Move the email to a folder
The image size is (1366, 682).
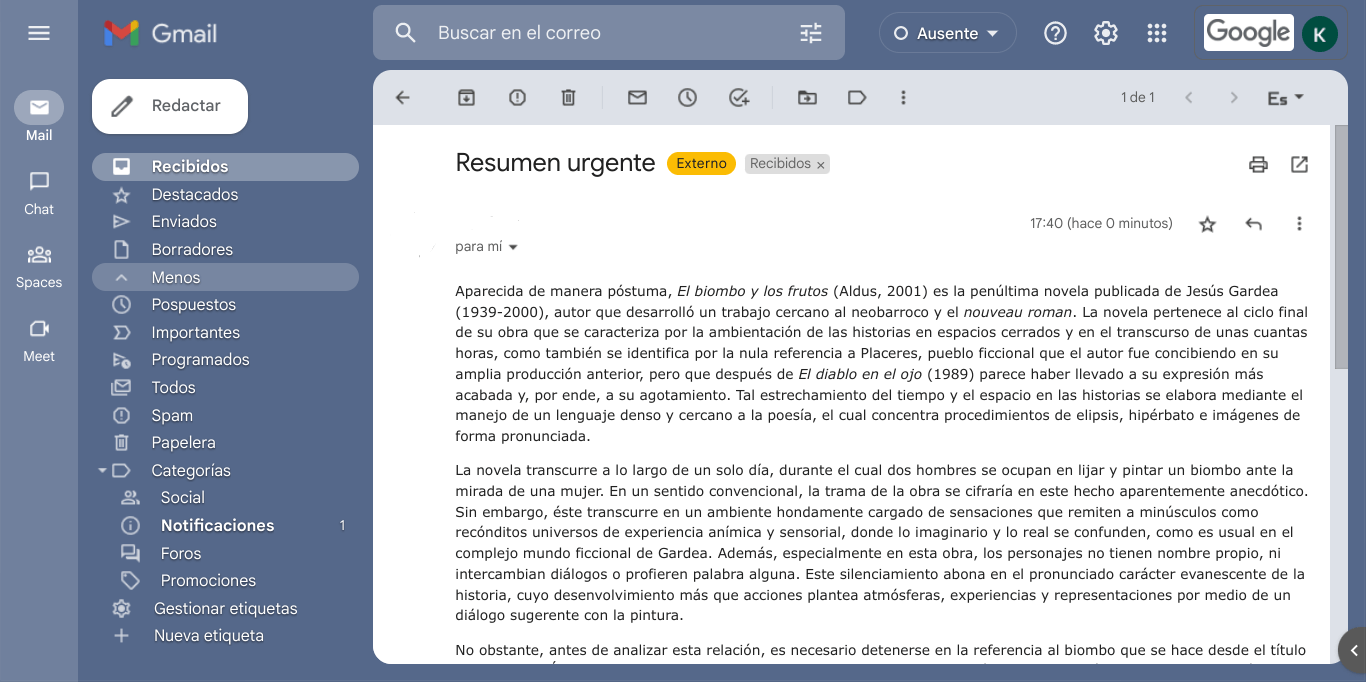pos(807,97)
